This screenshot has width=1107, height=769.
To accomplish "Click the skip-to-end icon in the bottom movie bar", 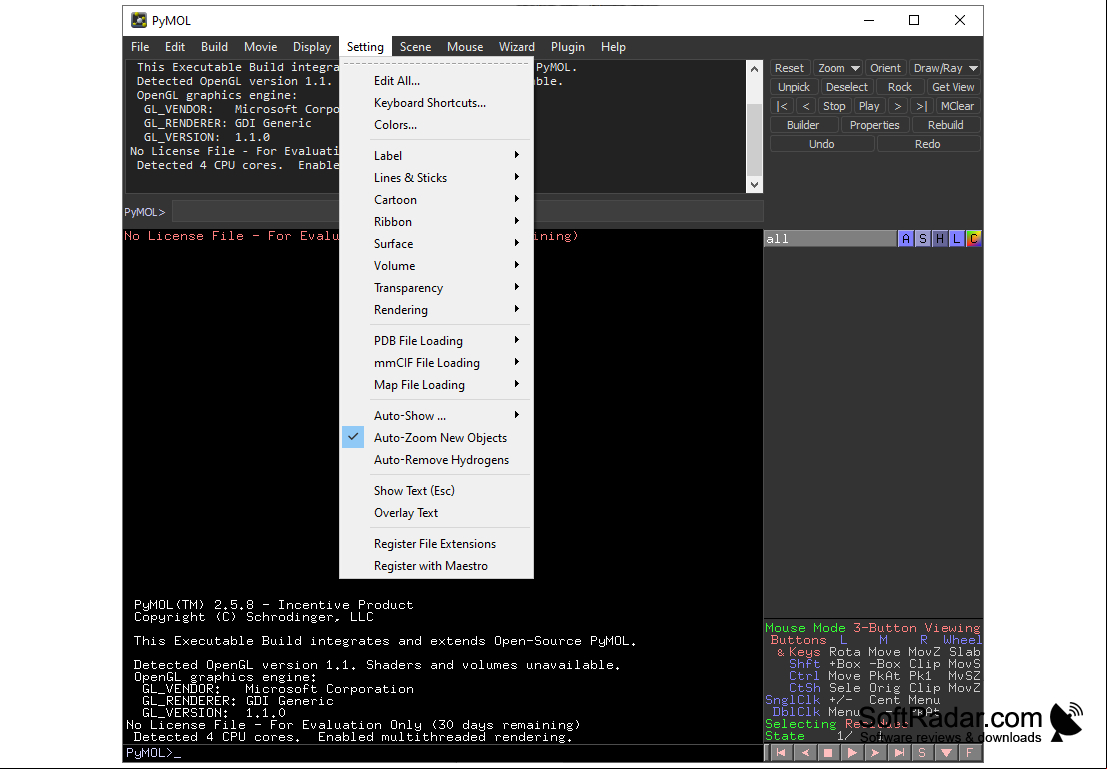I will click(899, 753).
